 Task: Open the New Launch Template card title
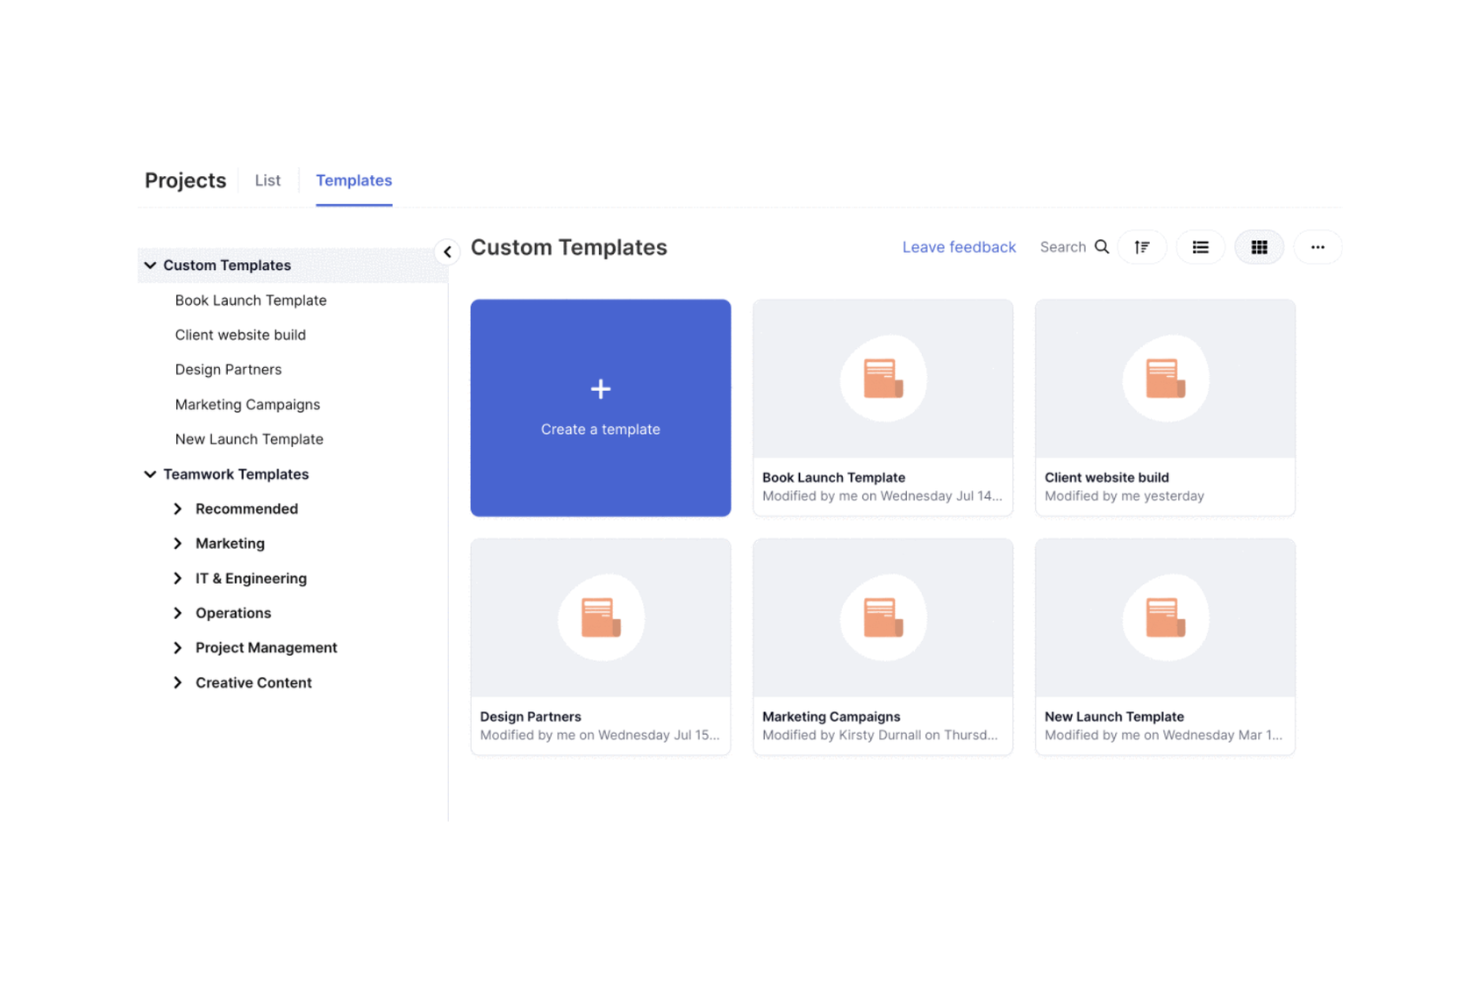[x=1114, y=717]
